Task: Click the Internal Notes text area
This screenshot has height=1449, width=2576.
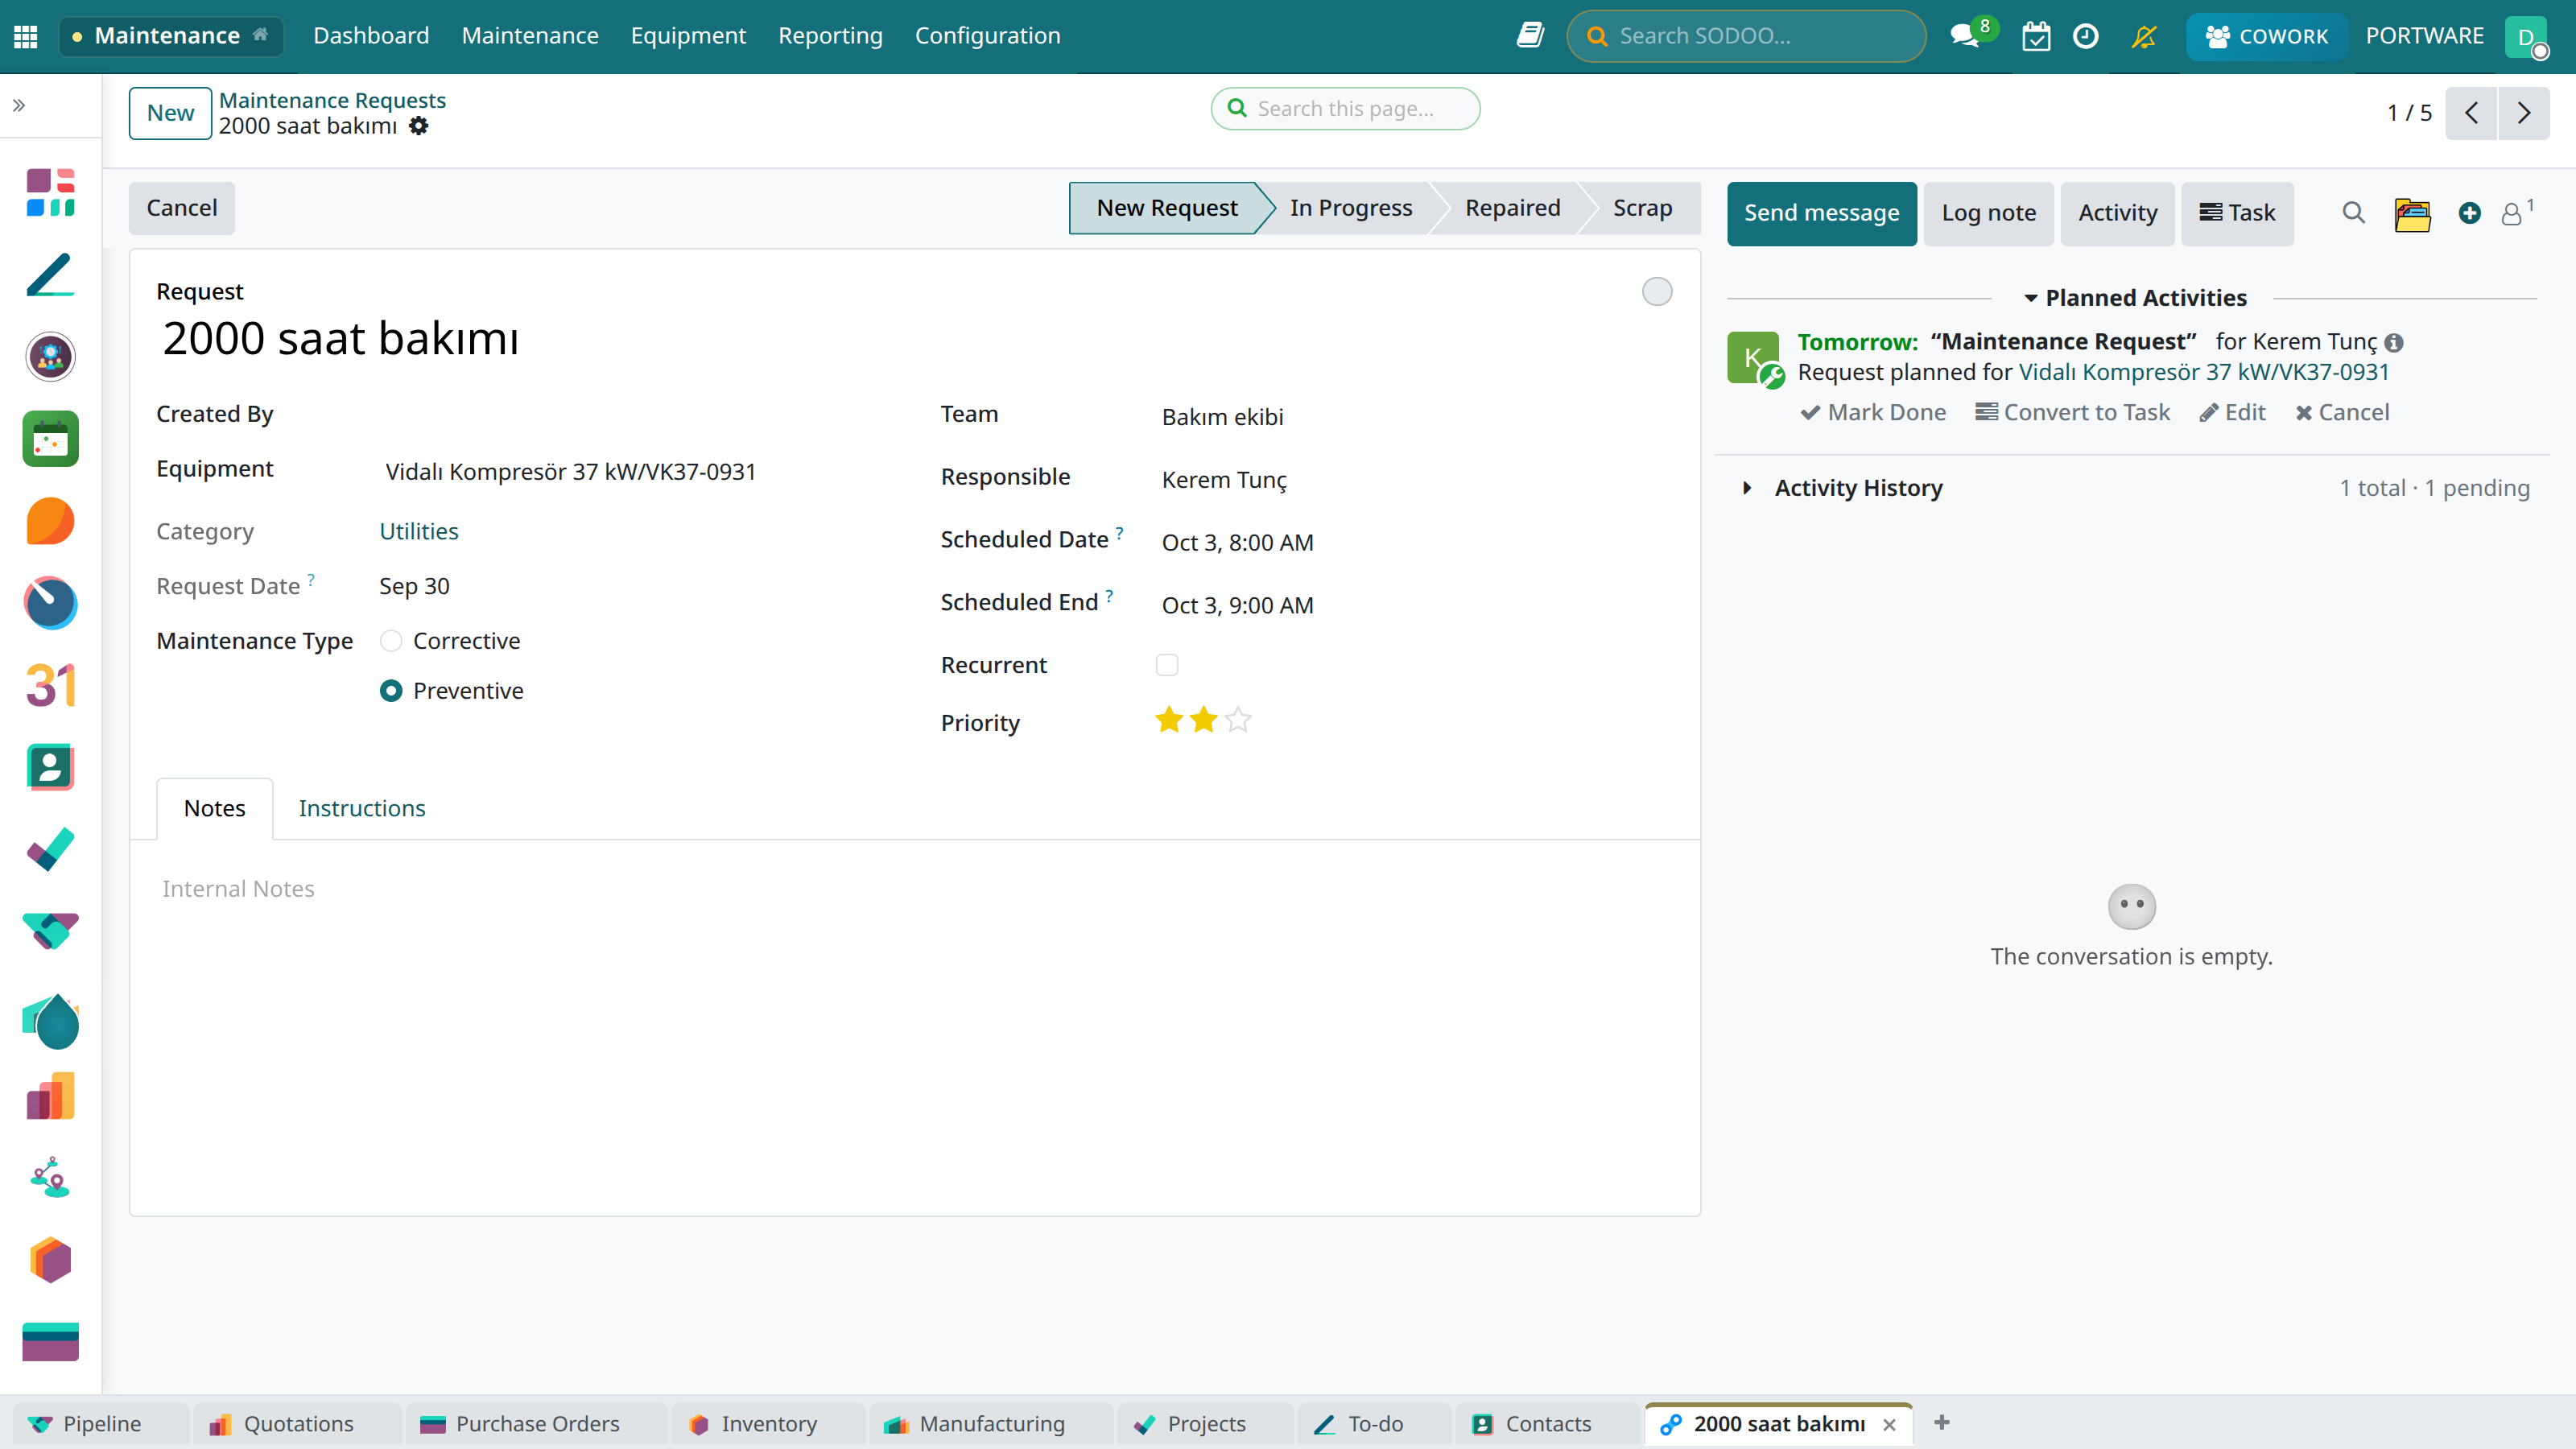Action: (914, 889)
